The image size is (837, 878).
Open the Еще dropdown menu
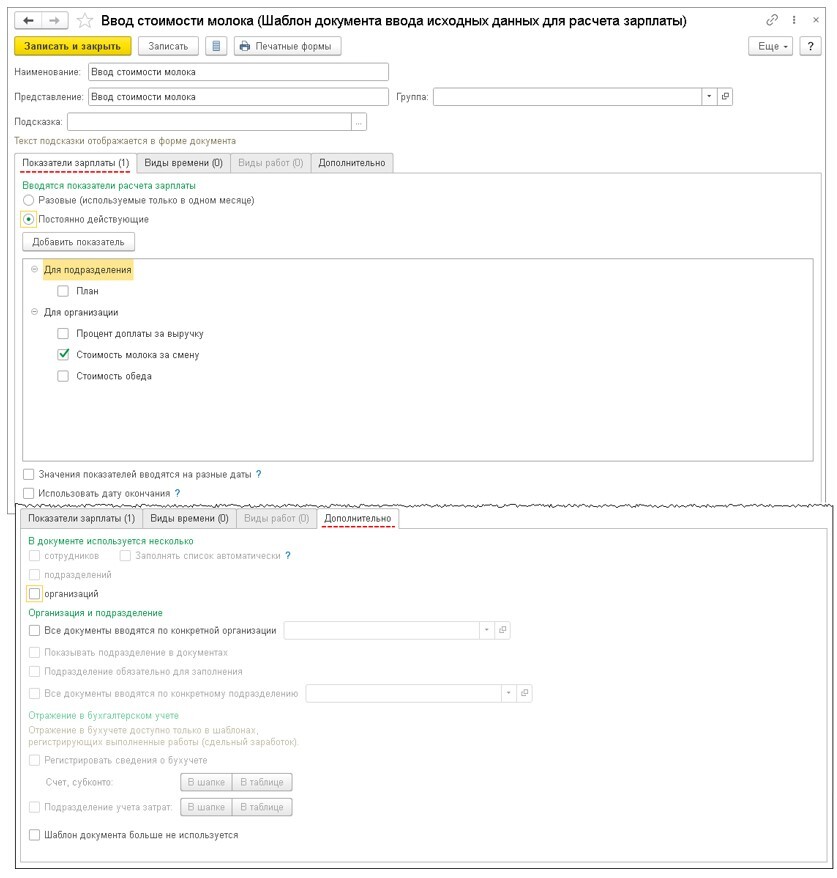click(x=769, y=46)
